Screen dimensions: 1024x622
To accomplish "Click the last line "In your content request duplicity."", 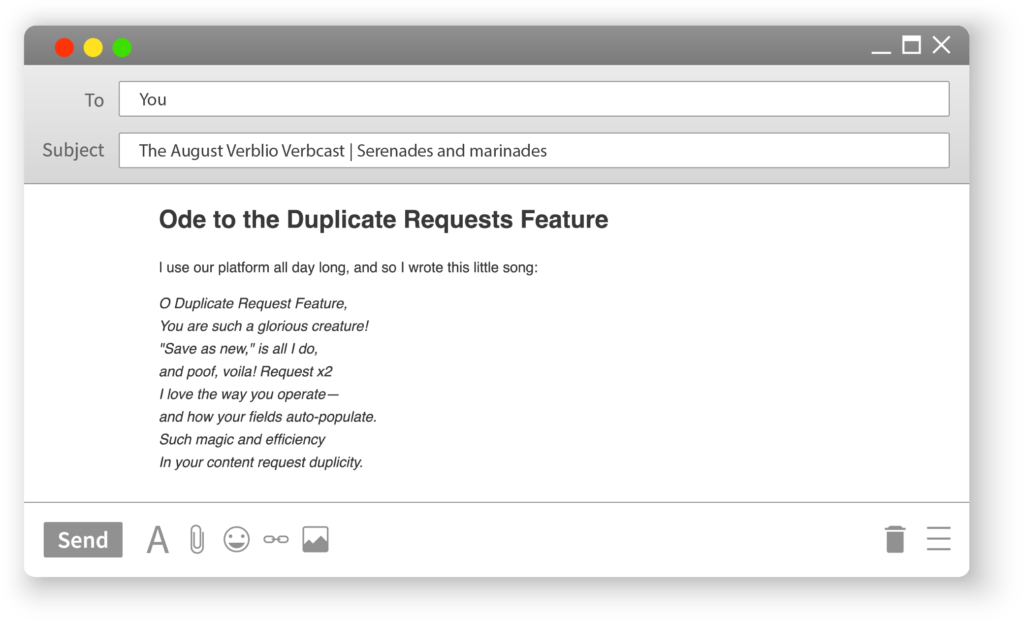I will coord(261,462).
